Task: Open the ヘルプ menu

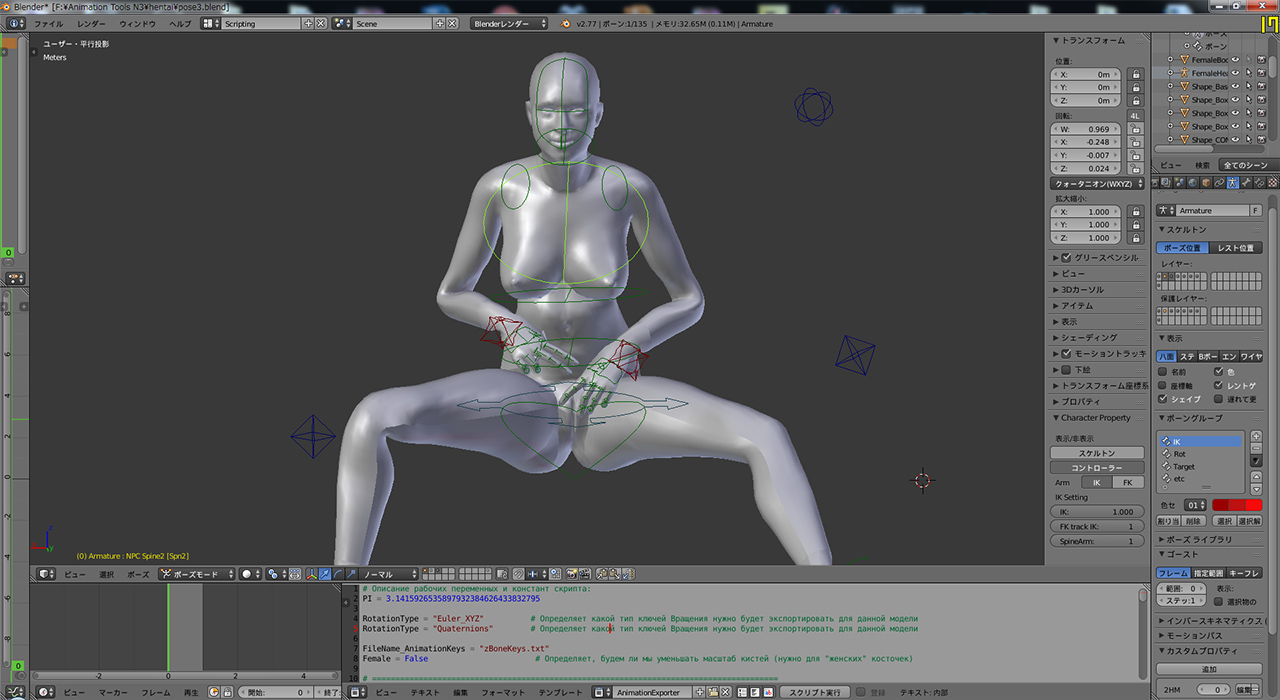Action: pyautogui.click(x=180, y=23)
